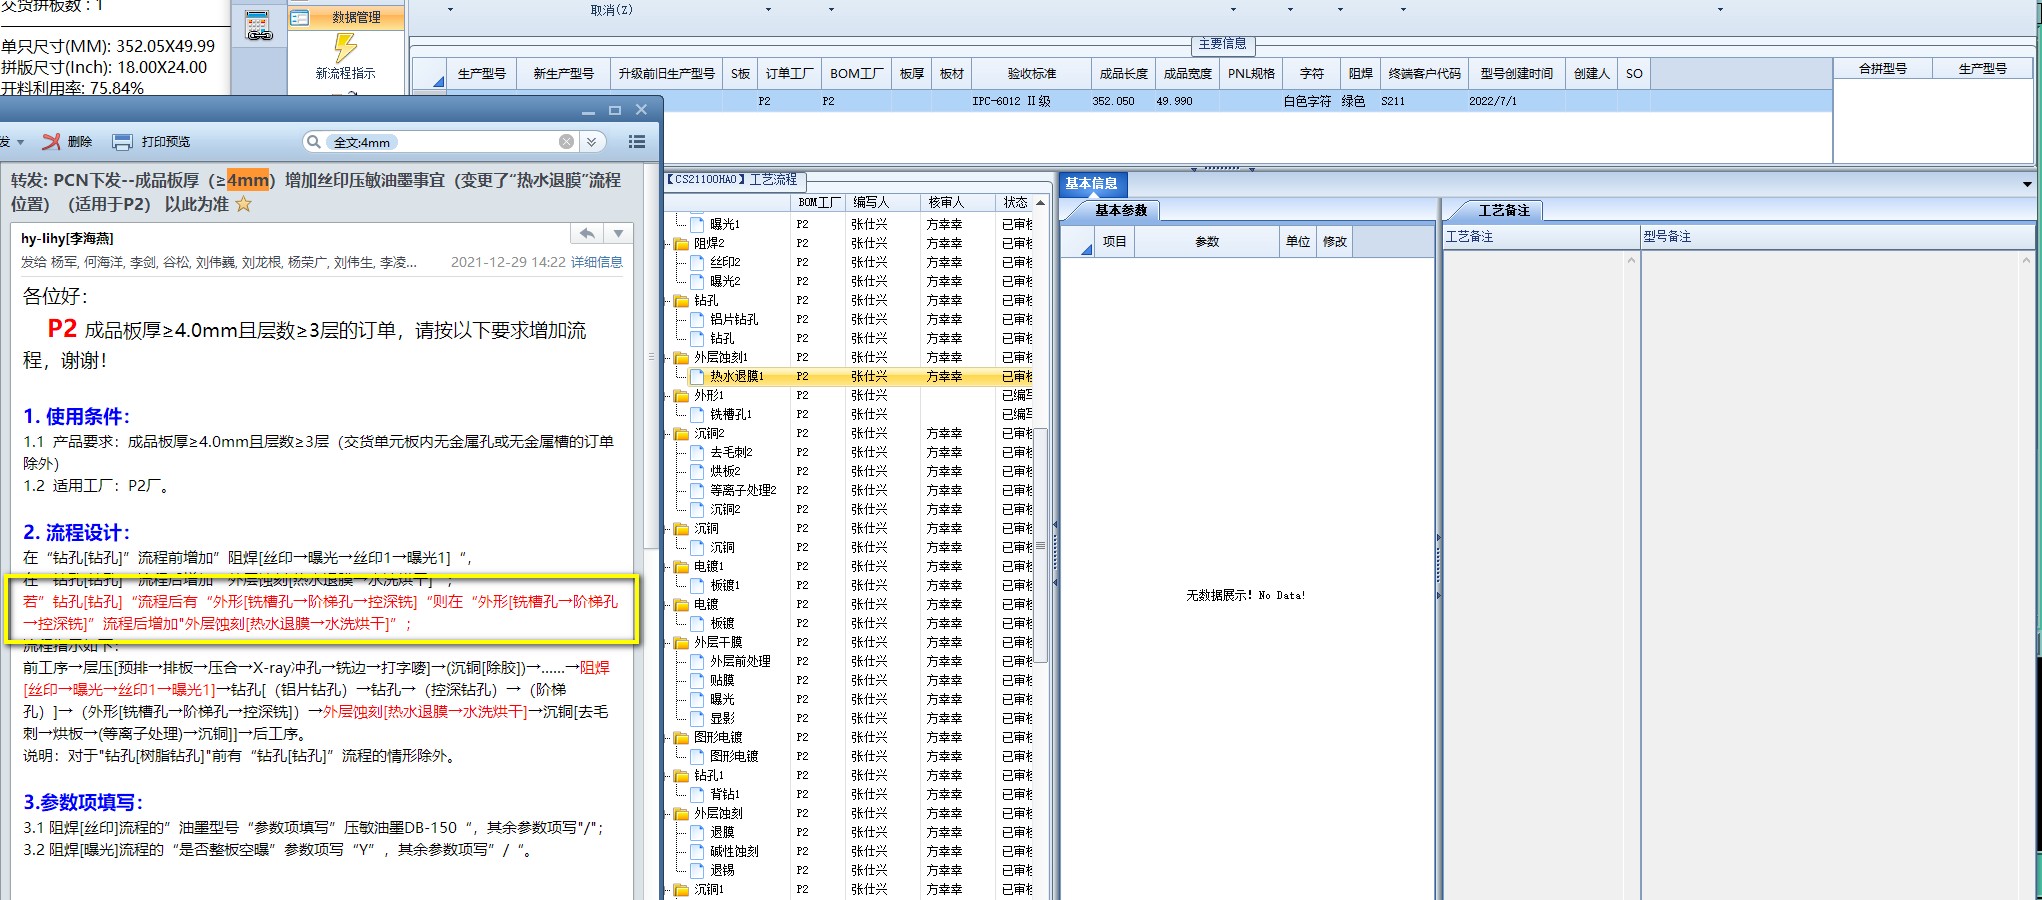Open the 基本信息 panel dropdown arrow
Image resolution: width=2042 pixels, height=900 pixels.
(x=2027, y=184)
